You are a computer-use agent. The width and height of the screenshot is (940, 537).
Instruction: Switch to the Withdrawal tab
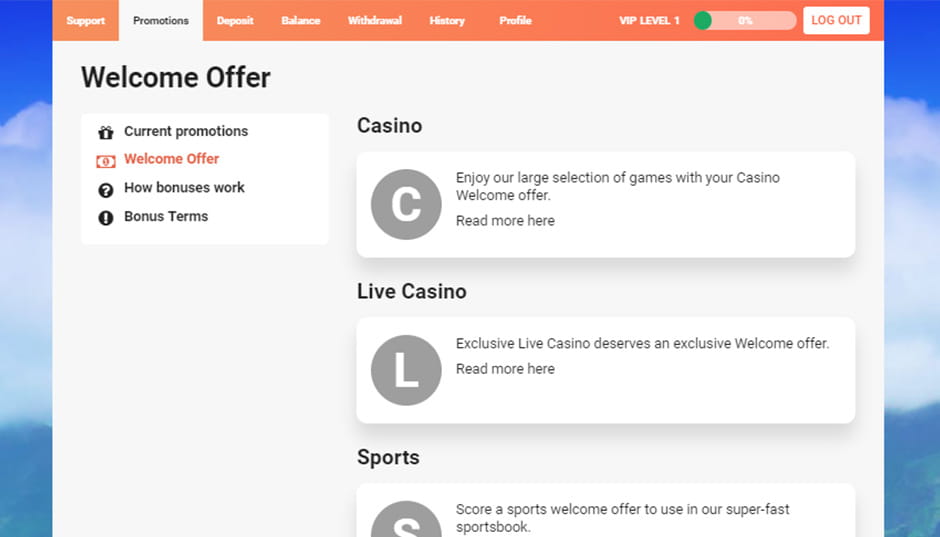(375, 20)
